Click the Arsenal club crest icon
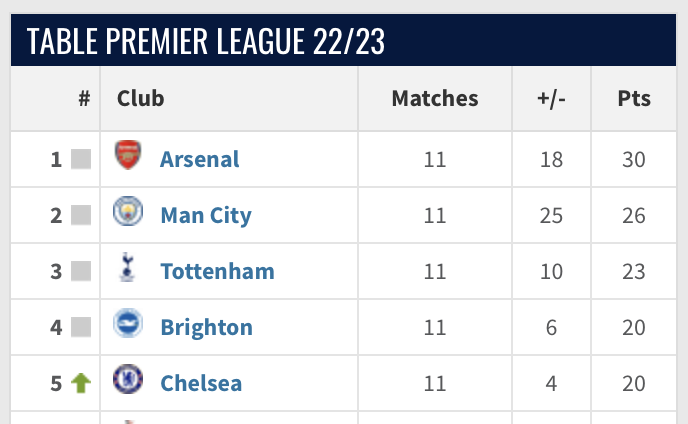The height and width of the screenshot is (424, 688). pyautogui.click(x=127, y=157)
